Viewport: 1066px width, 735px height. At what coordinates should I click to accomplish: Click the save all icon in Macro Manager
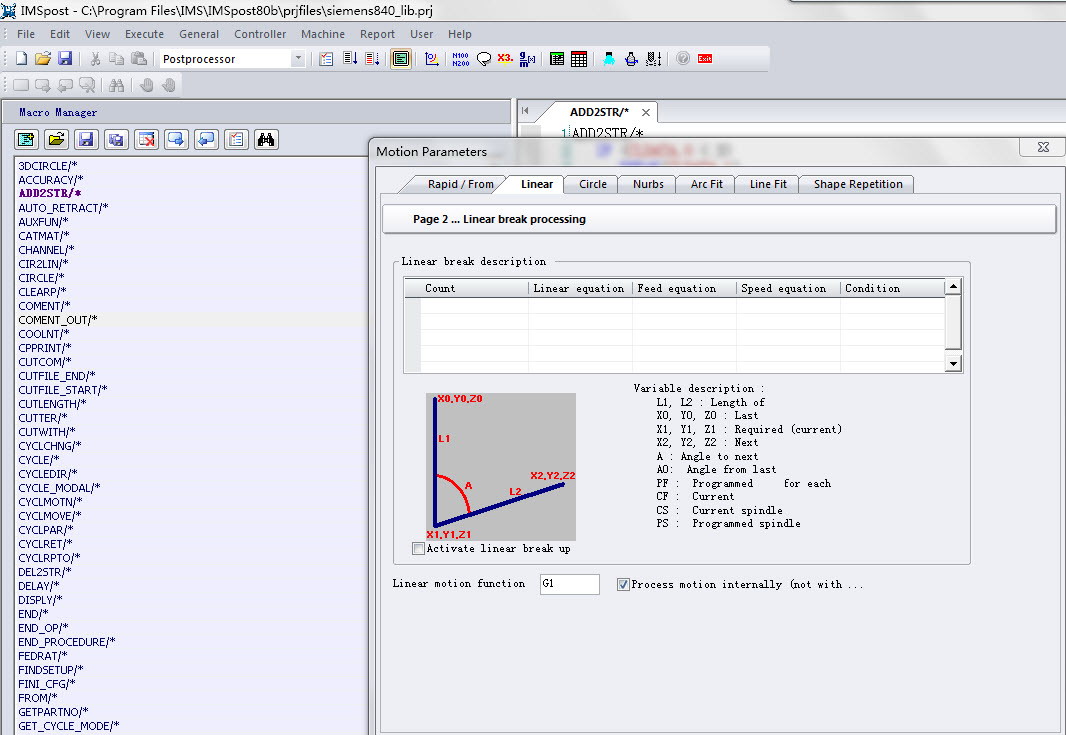click(116, 139)
